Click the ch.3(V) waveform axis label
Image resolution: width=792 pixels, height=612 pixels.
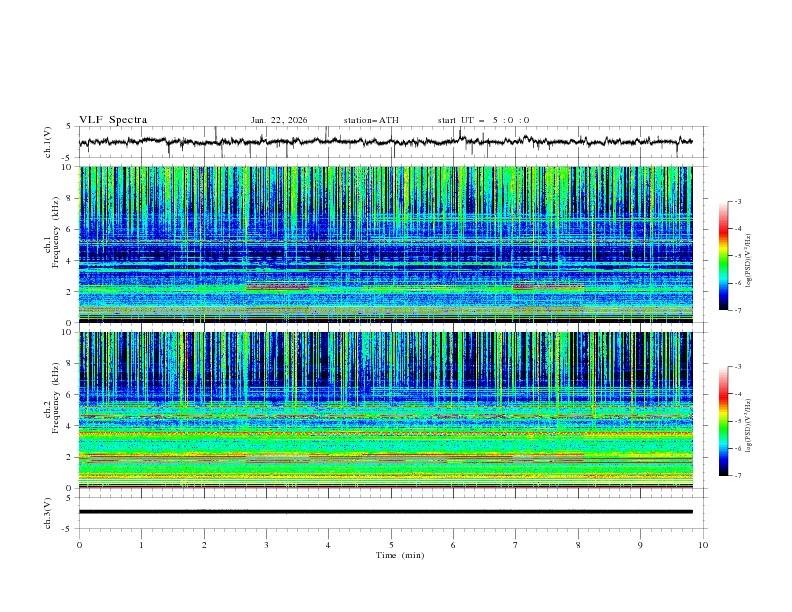48,512
